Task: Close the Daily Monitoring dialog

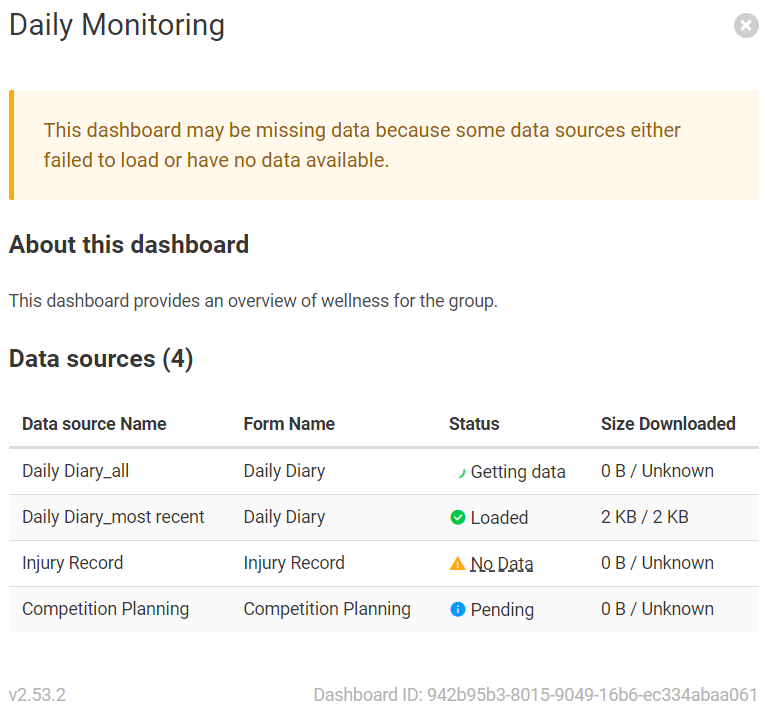Action: 746,25
